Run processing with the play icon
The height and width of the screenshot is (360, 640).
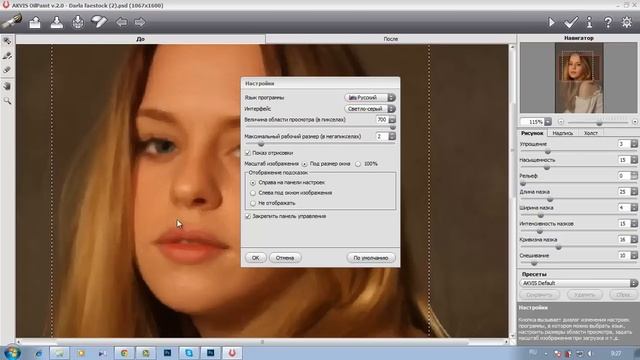[551, 22]
